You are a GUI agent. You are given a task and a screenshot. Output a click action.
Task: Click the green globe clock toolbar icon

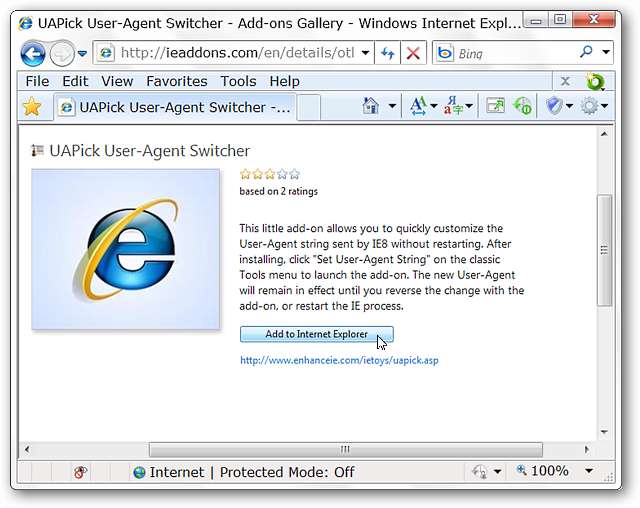523,106
